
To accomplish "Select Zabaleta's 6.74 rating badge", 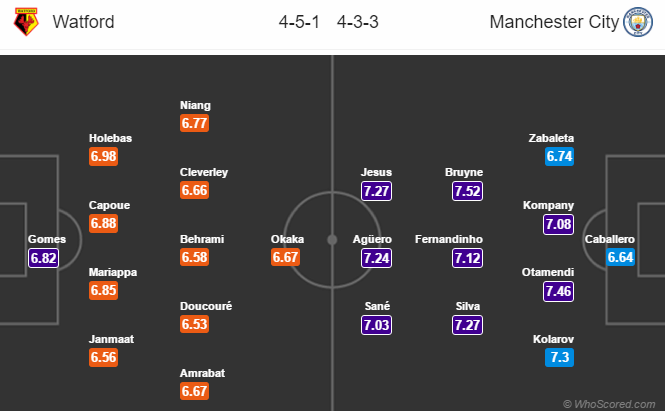I will tap(560, 156).
